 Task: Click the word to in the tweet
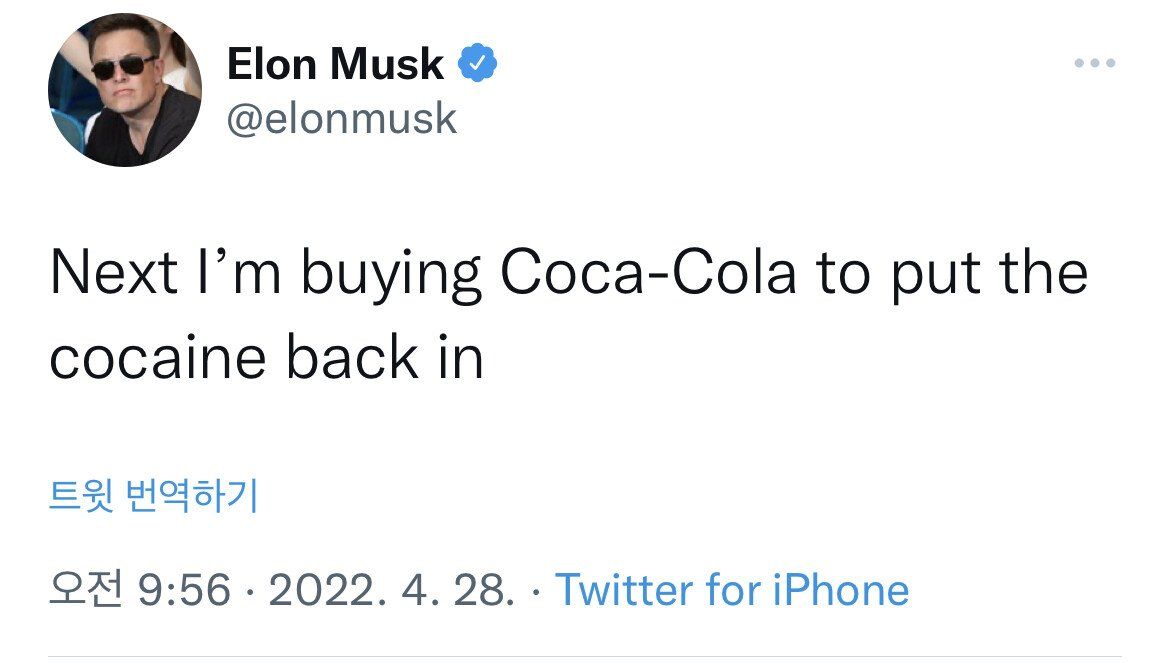842,273
